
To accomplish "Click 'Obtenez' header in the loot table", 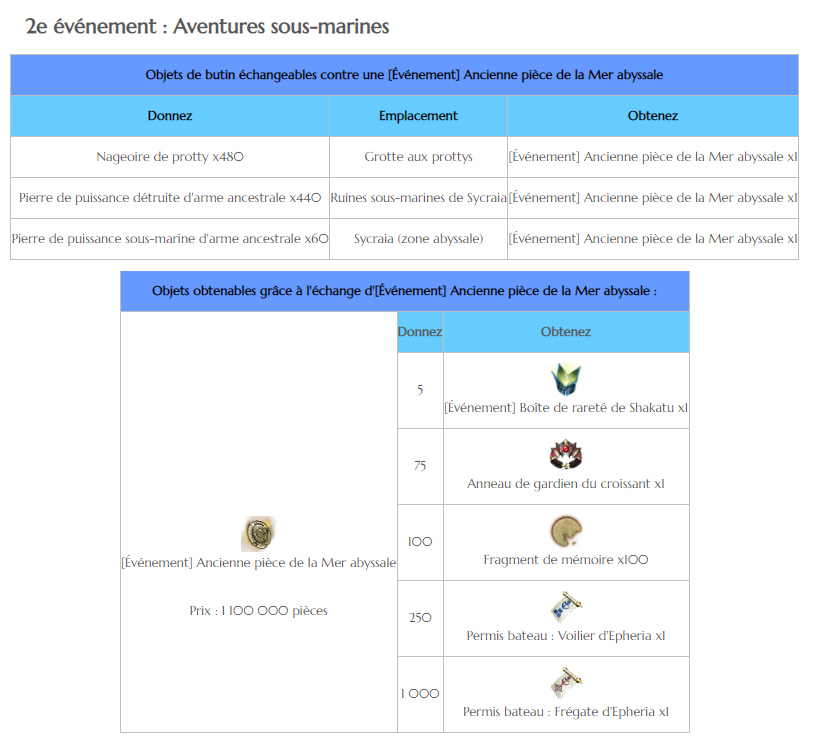I will point(653,116).
